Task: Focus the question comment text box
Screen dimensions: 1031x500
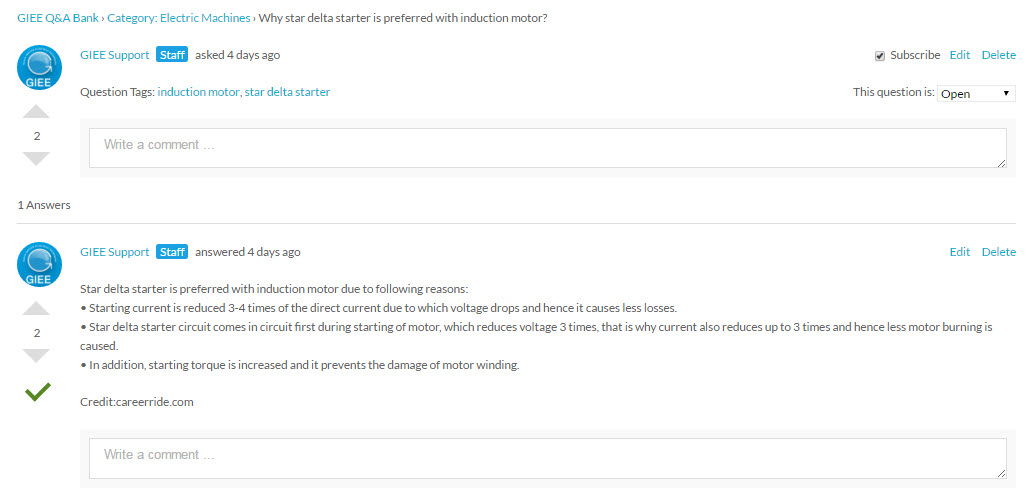Action: [x=548, y=148]
